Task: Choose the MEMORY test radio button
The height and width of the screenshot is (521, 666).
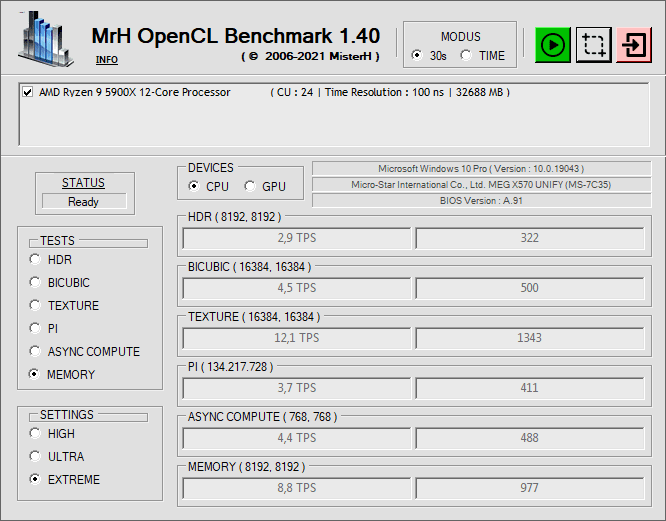Action: tap(35, 374)
